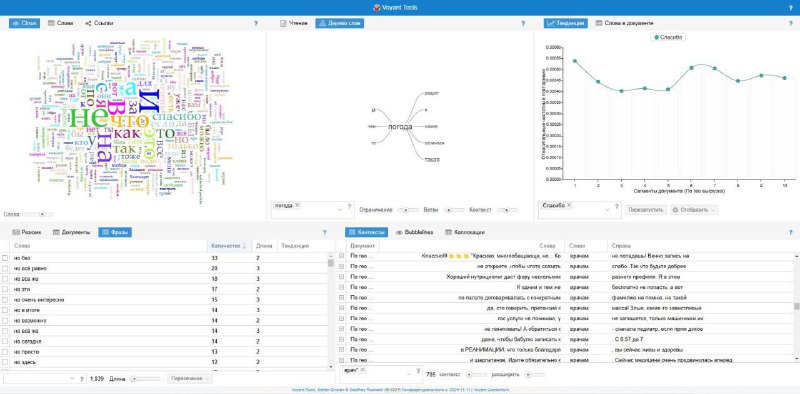Open help for the Trends panel
Screen dimensions: 800x394
[x=791, y=23]
